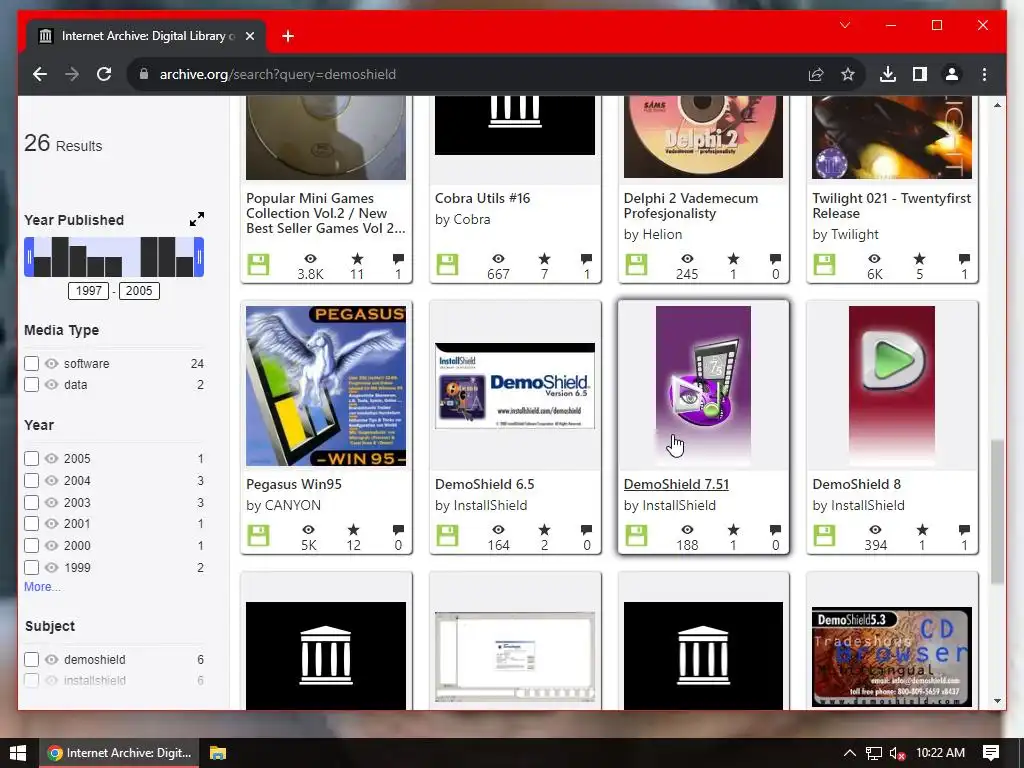The width and height of the screenshot is (1024, 768).
Task: Check the 2005 year checkbox
Action: (x=31, y=458)
